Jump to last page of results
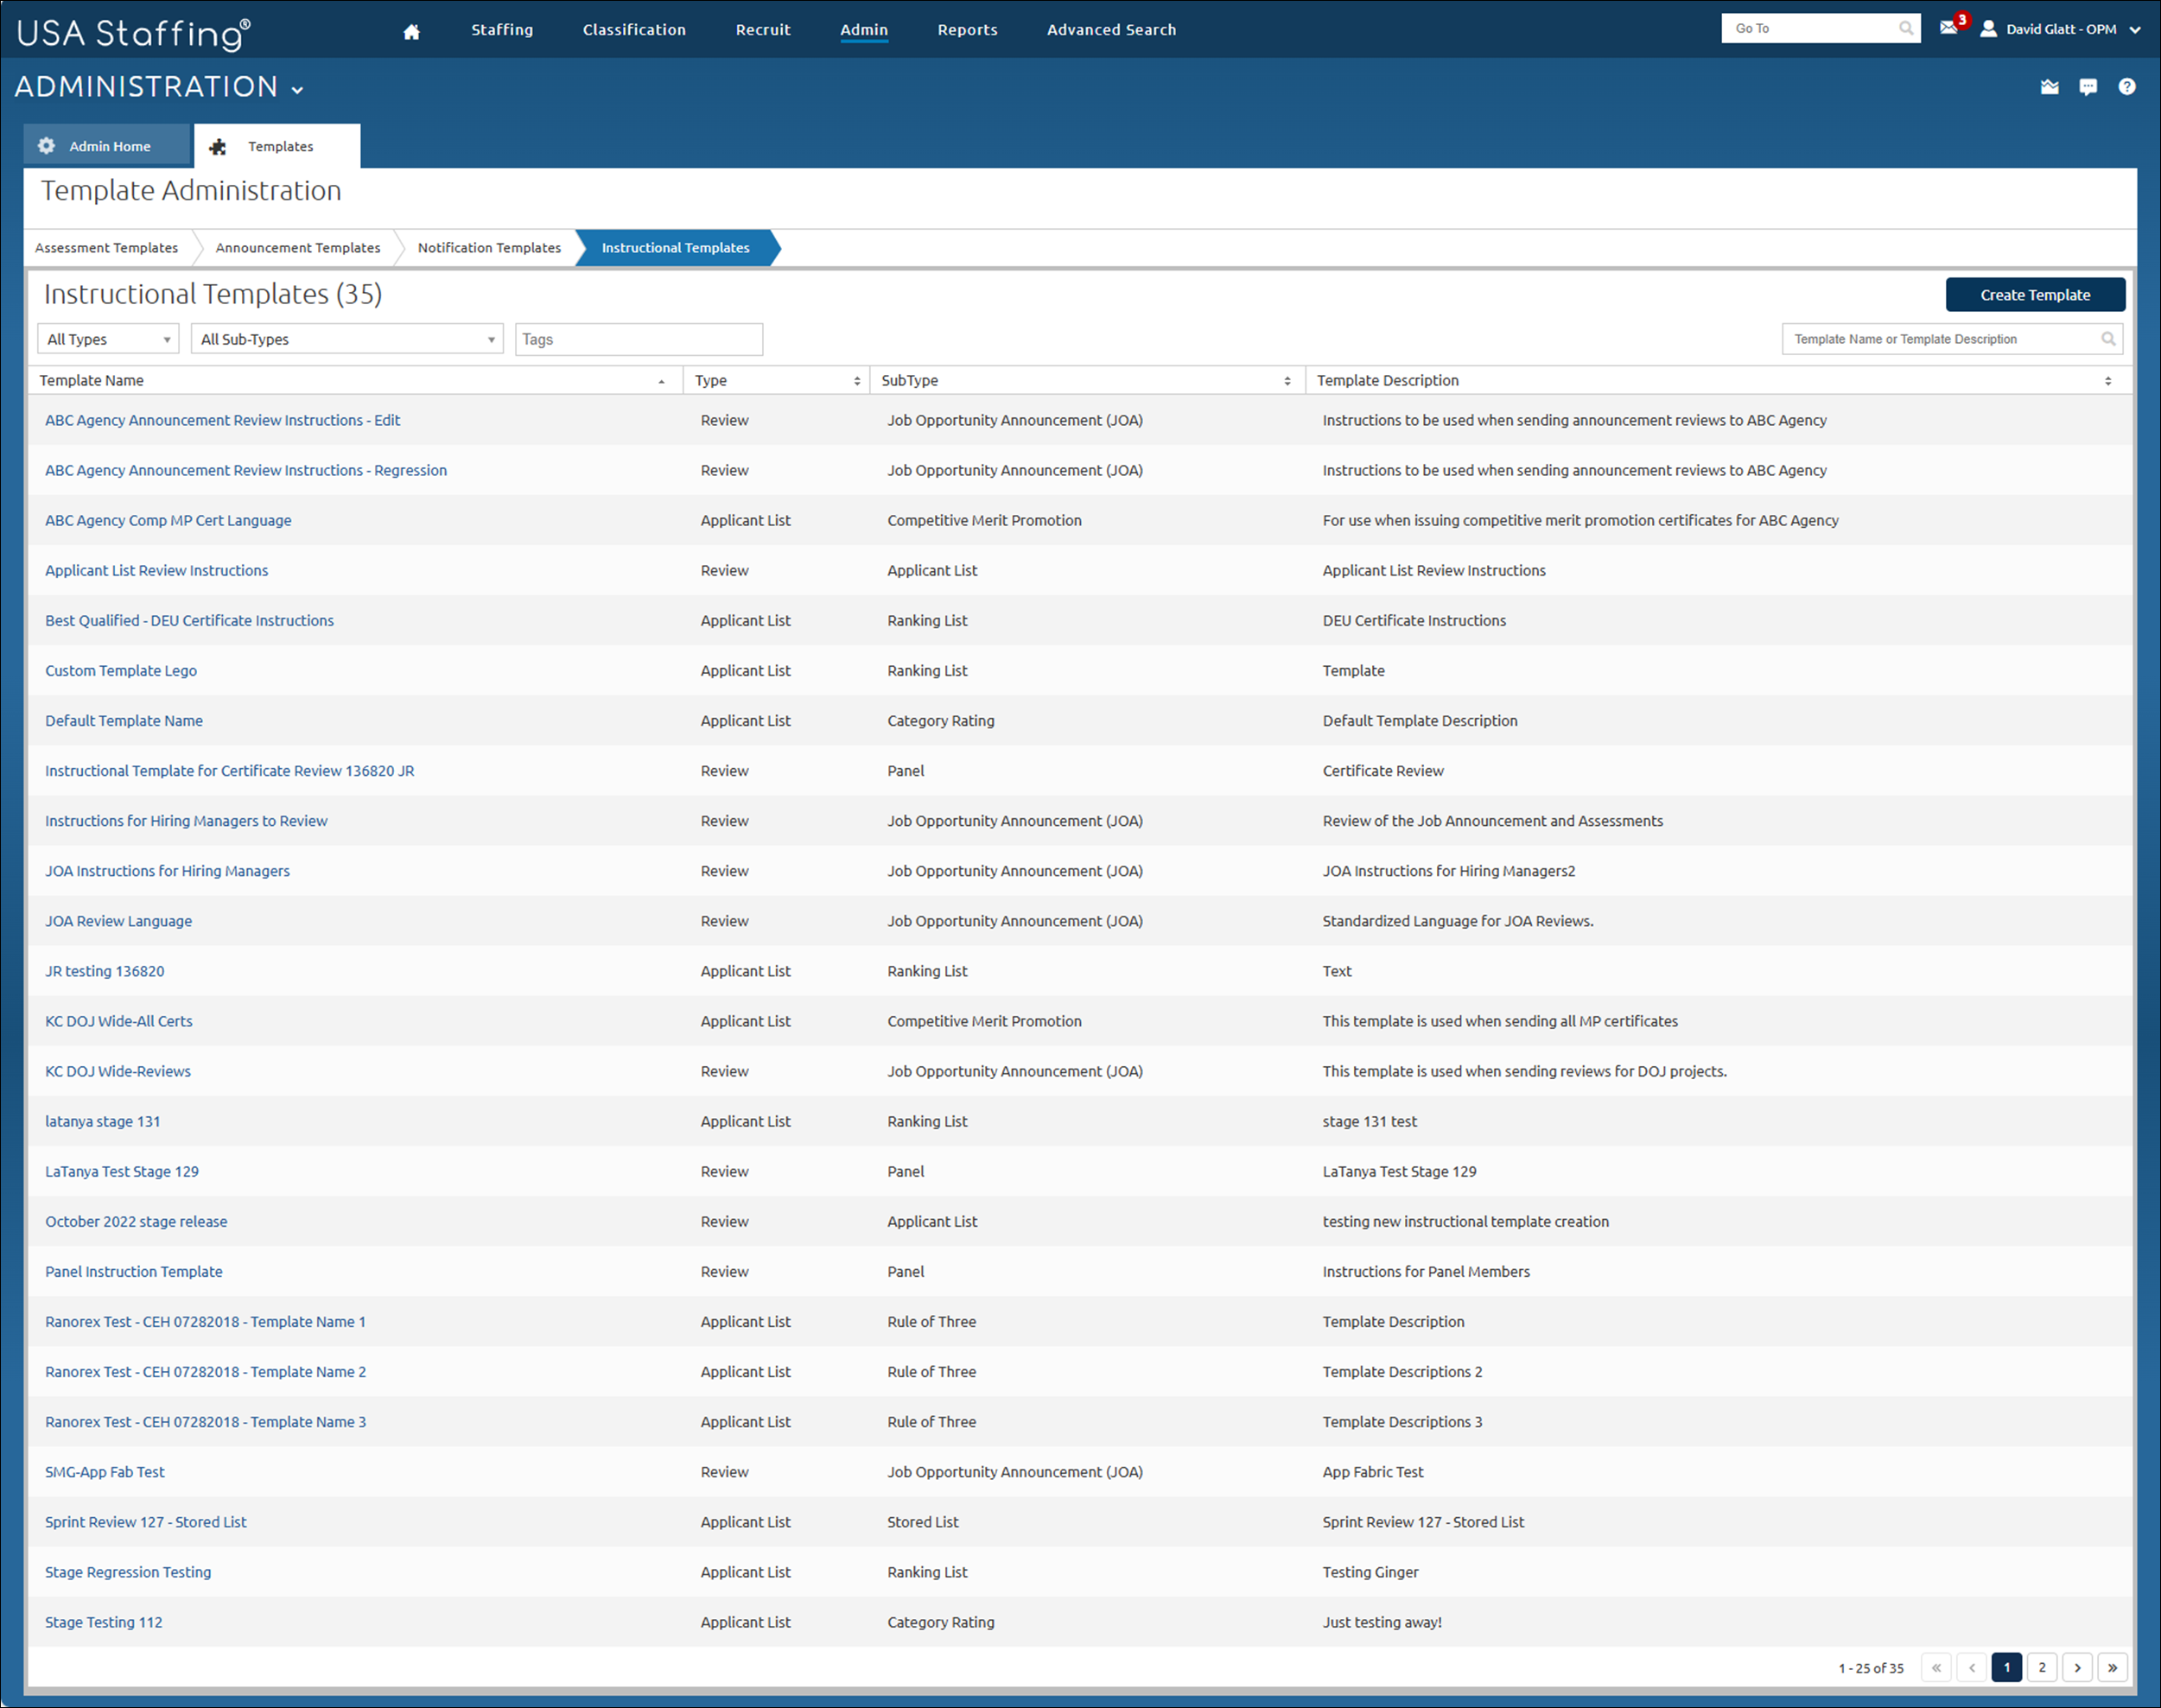This screenshot has height=1708, width=2161. pyautogui.click(x=2112, y=1667)
